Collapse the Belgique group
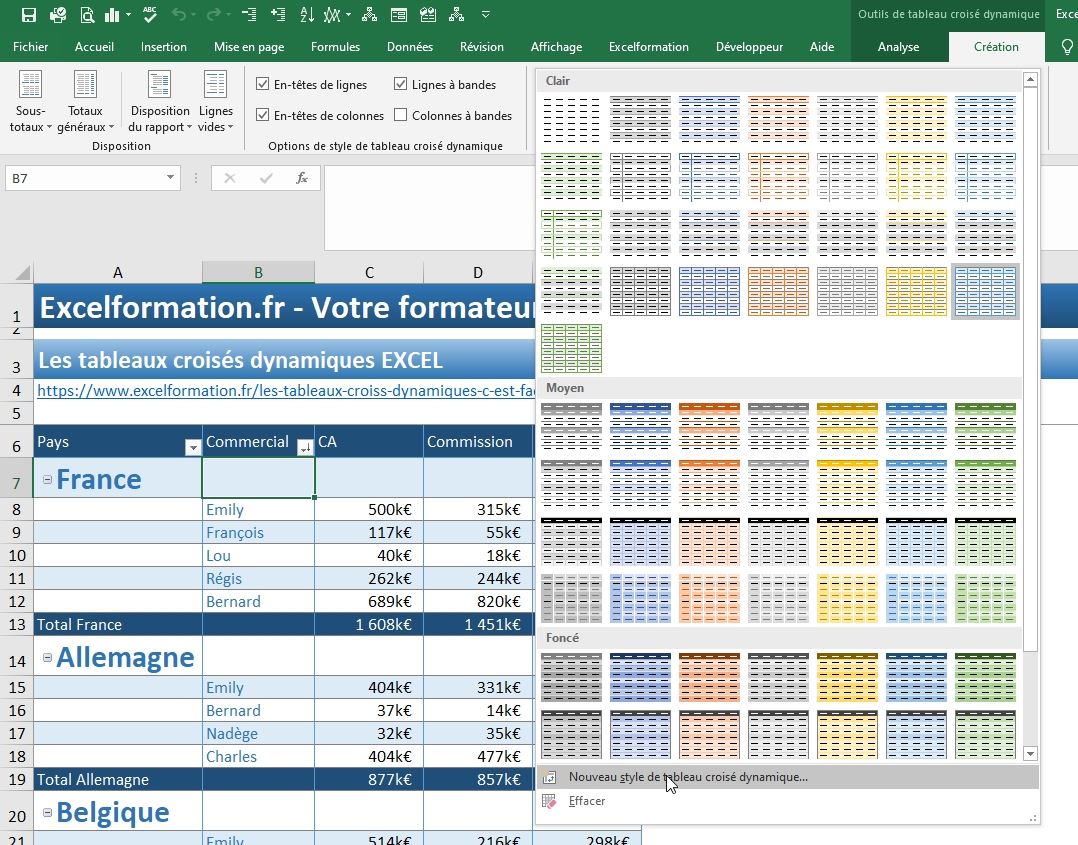1078x845 pixels. coord(47,813)
